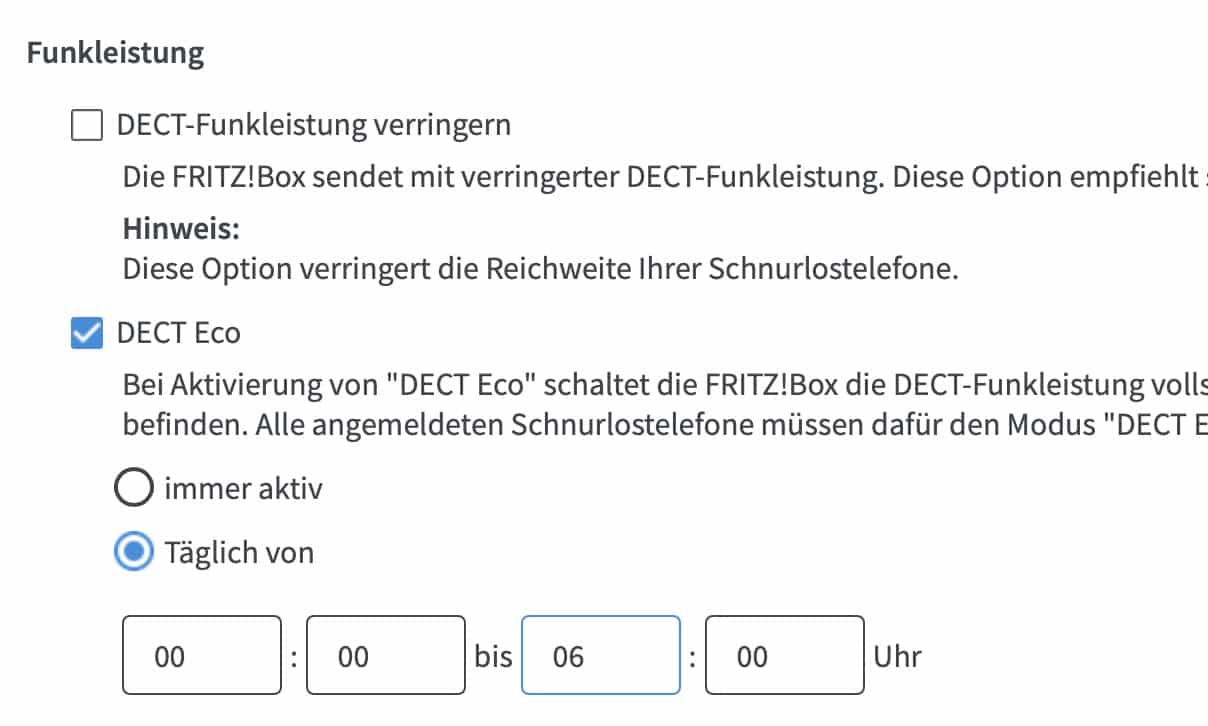Image resolution: width=1208 pixels, height=726 pixels.
Task: Focus the end hour field showing 06
Action: pos(600,656)
